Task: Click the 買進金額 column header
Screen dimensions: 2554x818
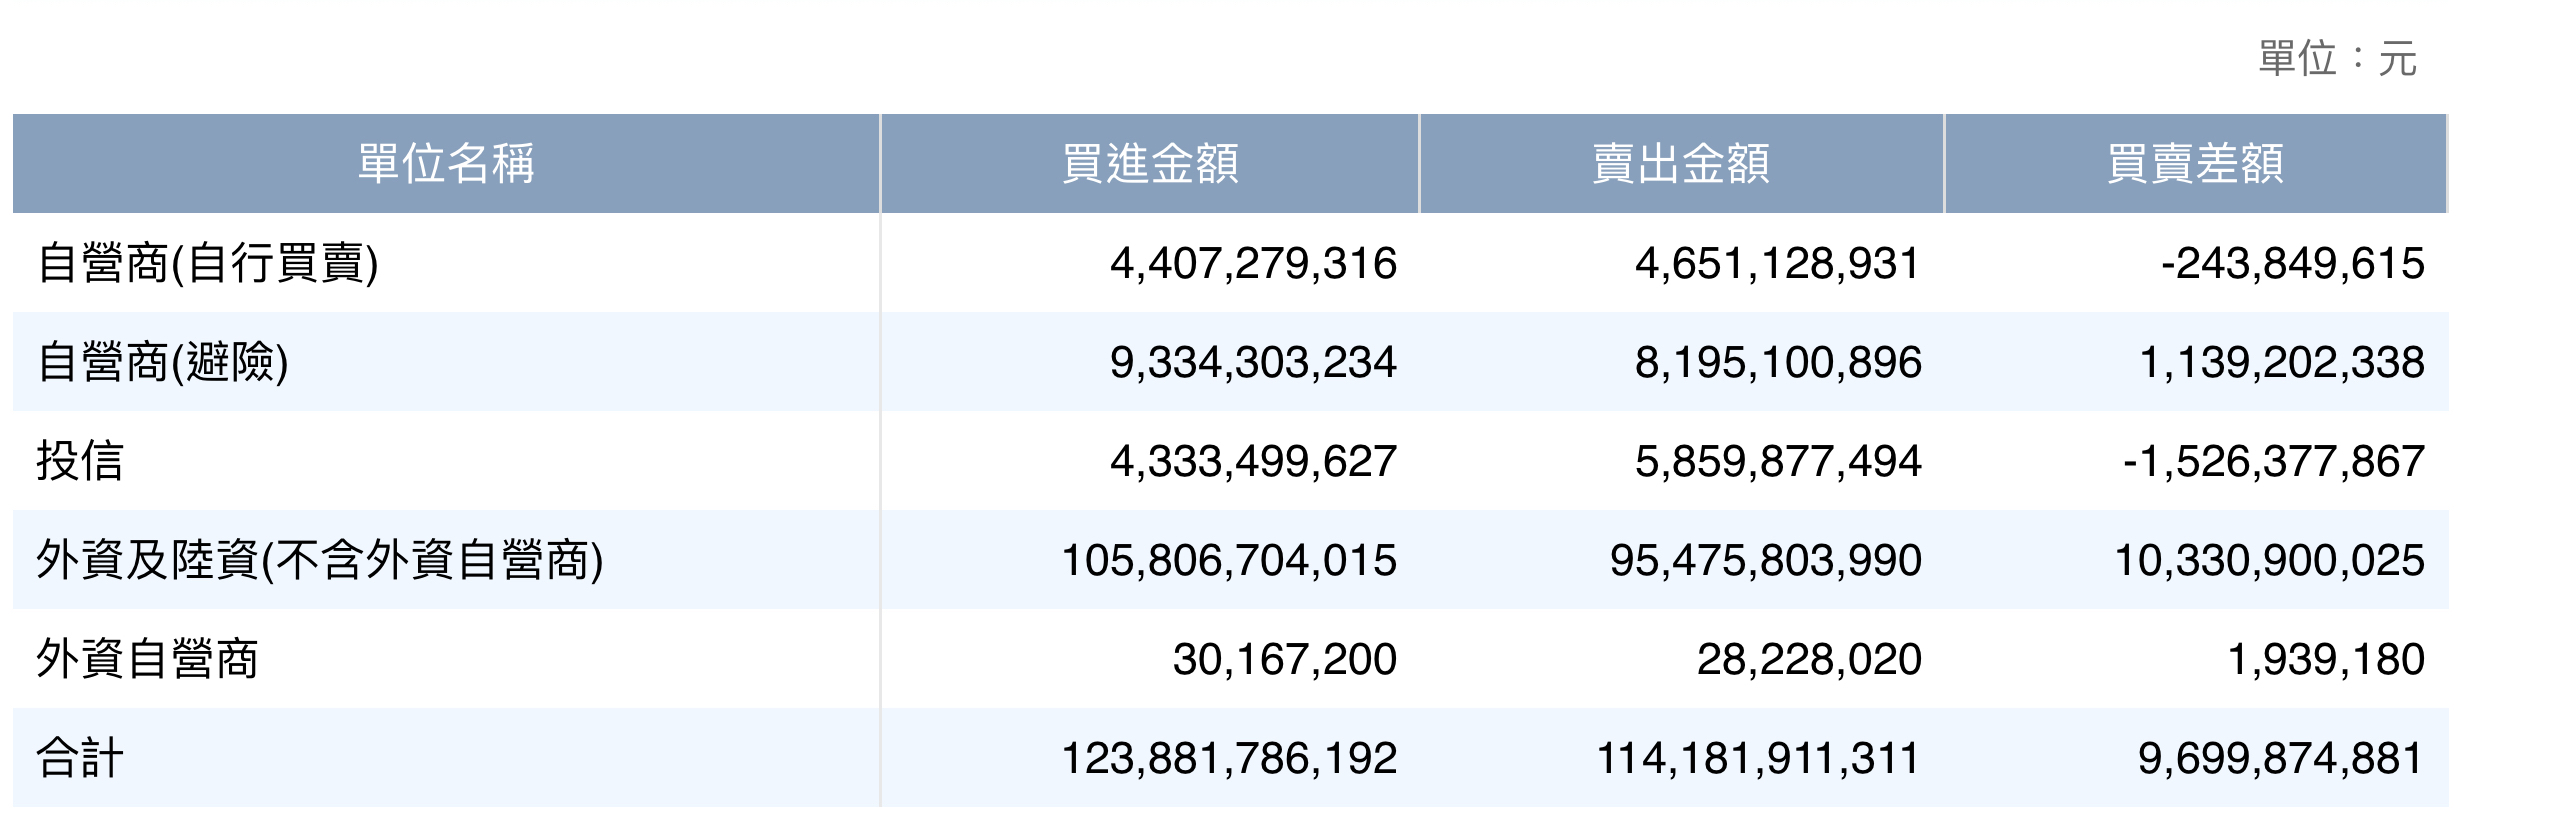Action: [x=1150, y=163]
